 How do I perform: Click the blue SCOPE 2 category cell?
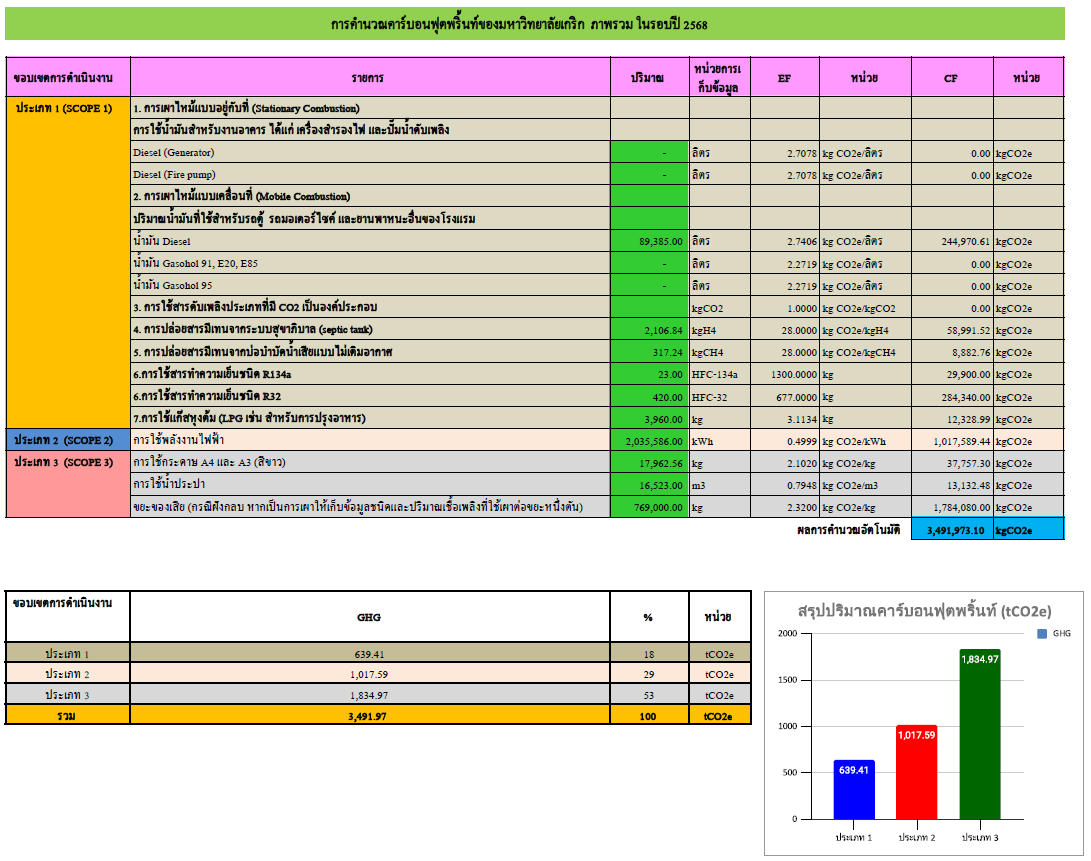[x=68, y=440]
